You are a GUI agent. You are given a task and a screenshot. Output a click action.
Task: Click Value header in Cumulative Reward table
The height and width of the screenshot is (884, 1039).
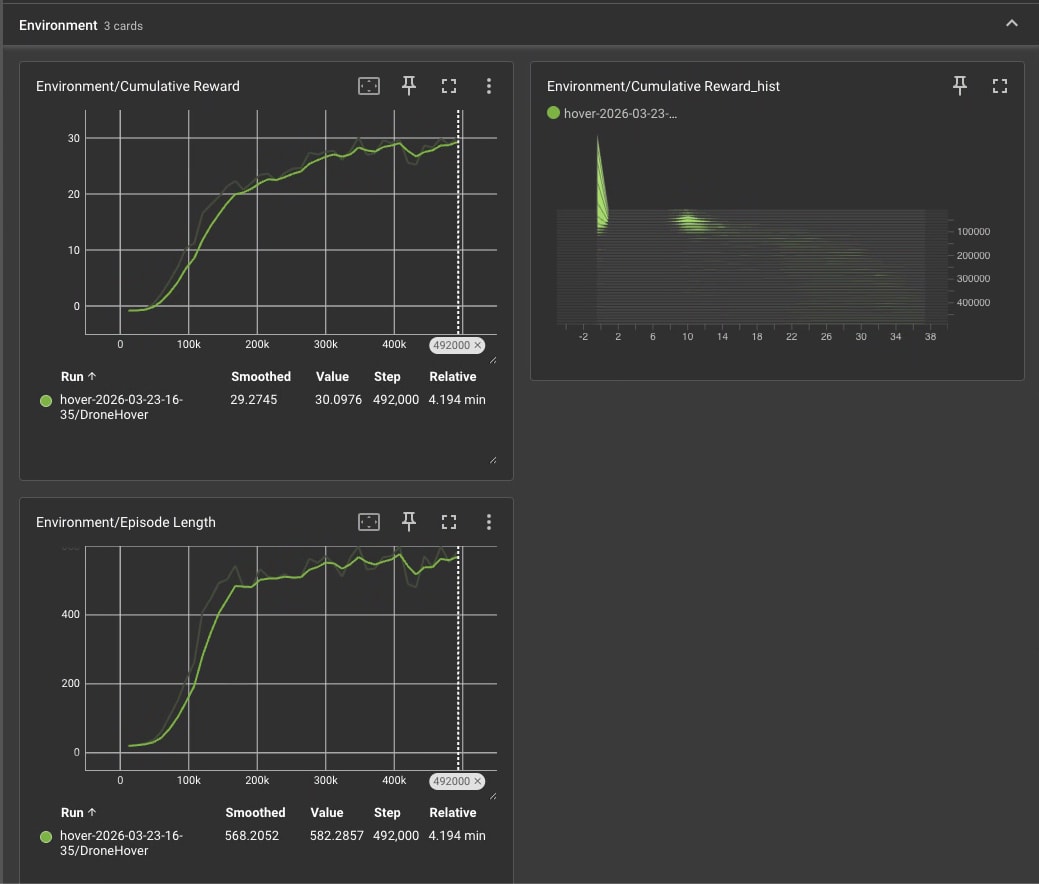(x=332, y=376)
